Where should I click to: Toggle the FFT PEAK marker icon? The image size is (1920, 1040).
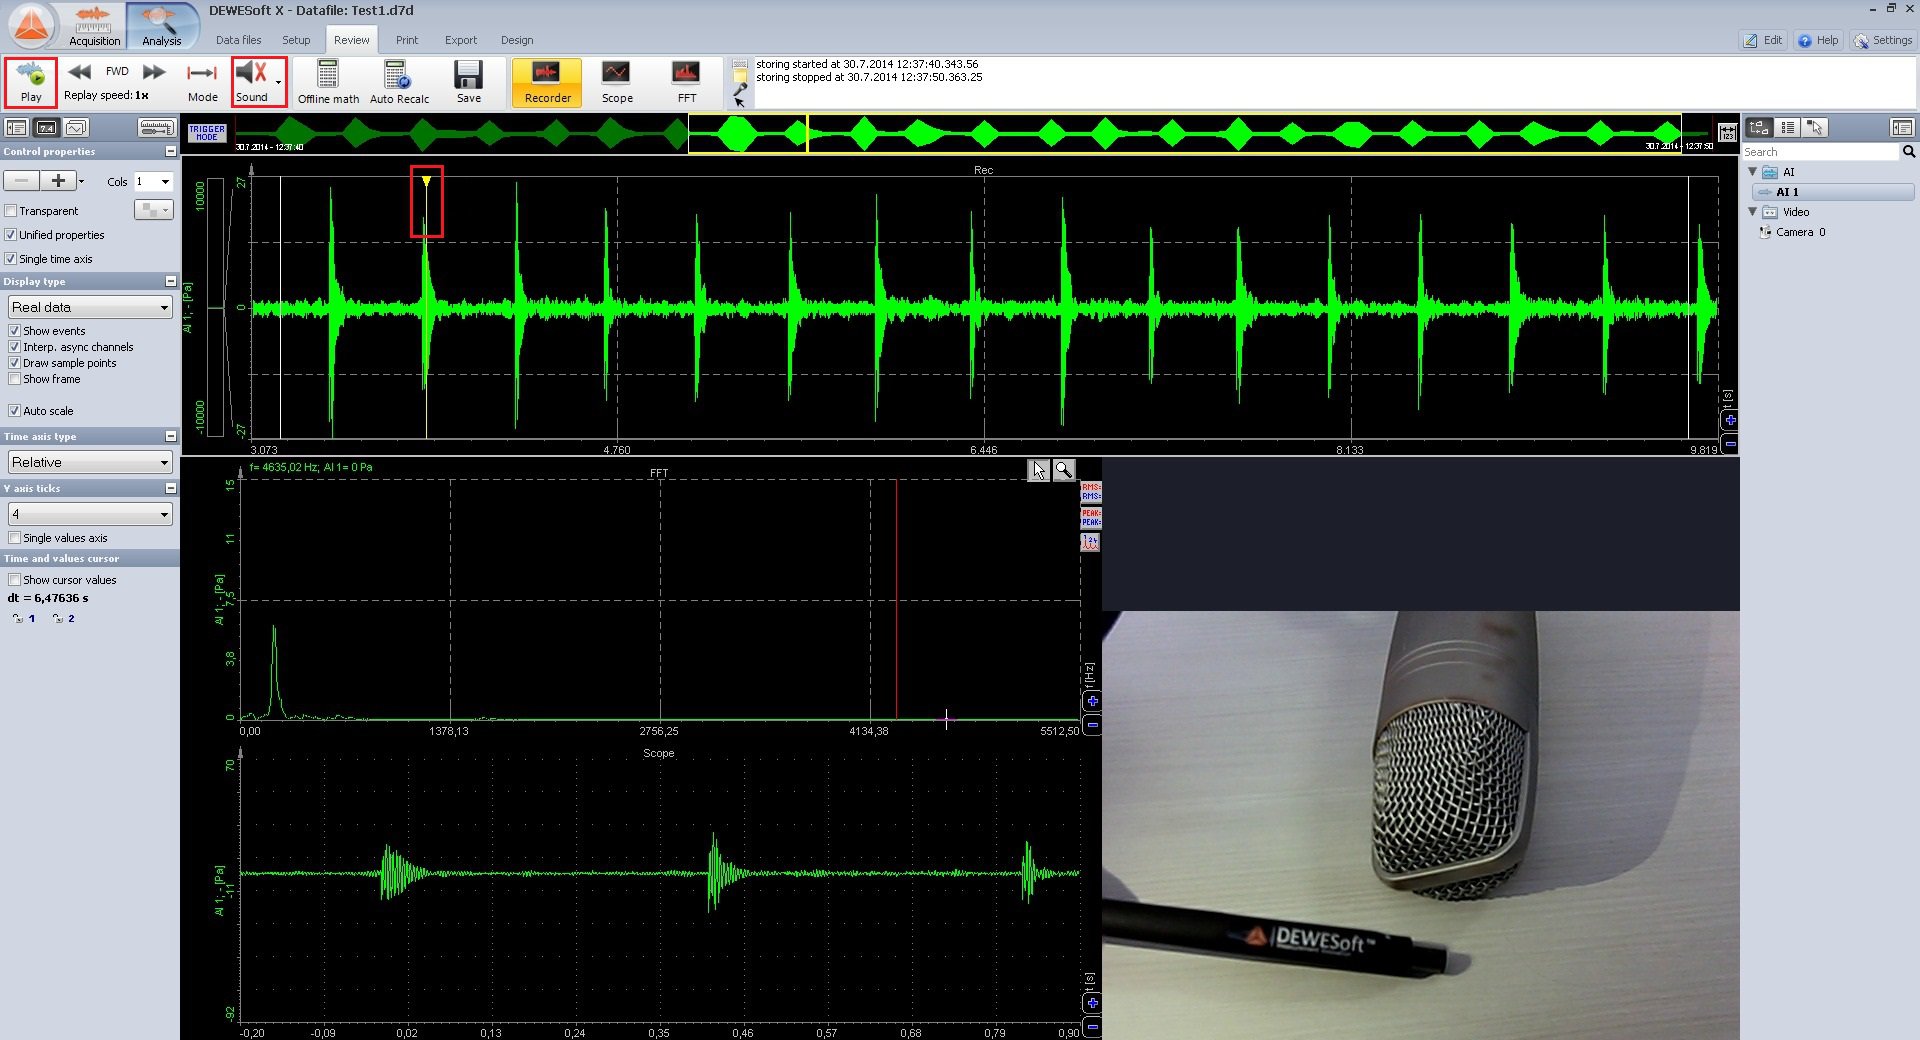coord(1090,518)
